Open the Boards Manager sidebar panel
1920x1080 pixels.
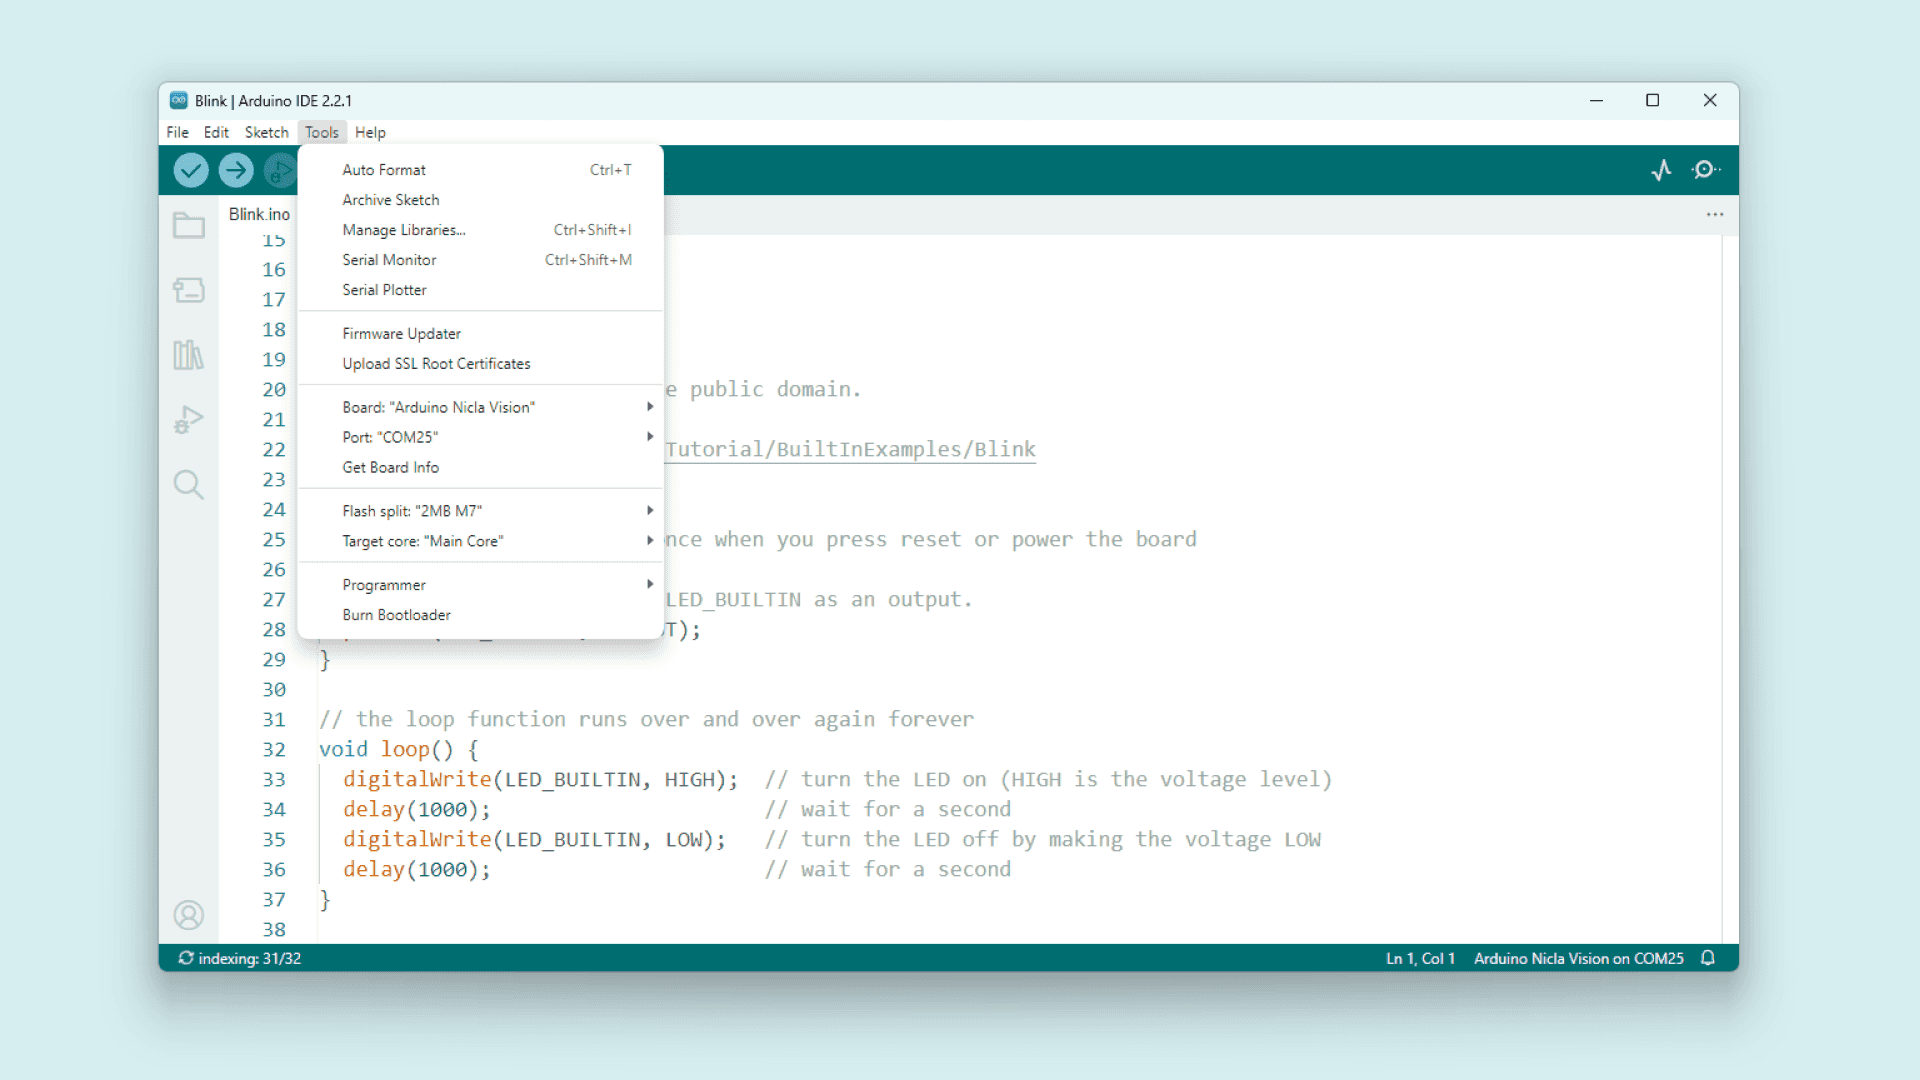click(x=189, y=290)
